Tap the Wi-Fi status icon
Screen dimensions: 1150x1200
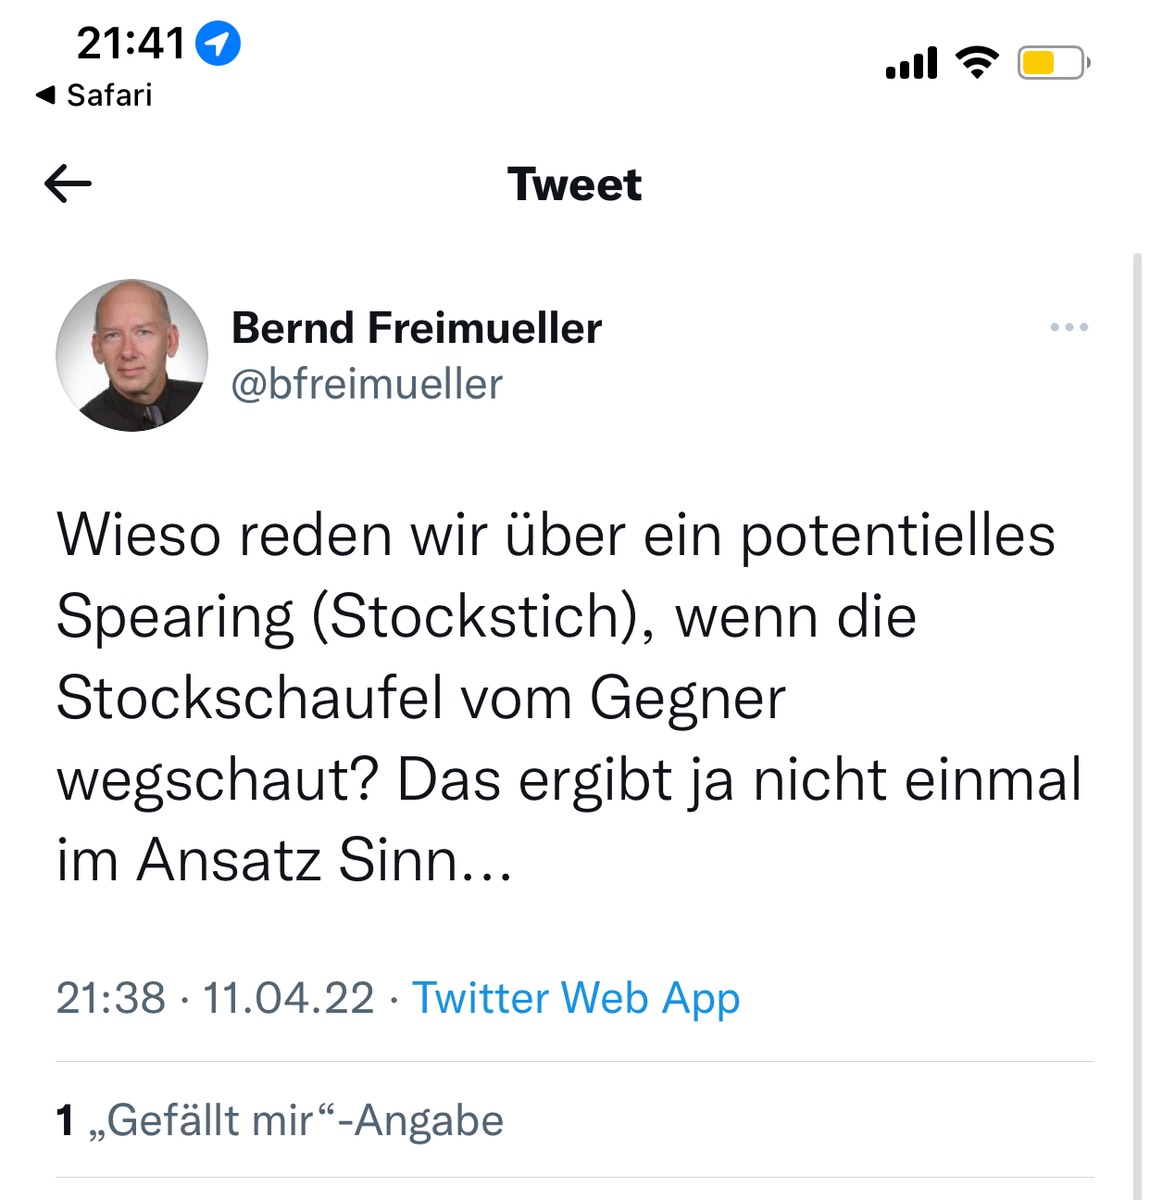coord(977,62)
